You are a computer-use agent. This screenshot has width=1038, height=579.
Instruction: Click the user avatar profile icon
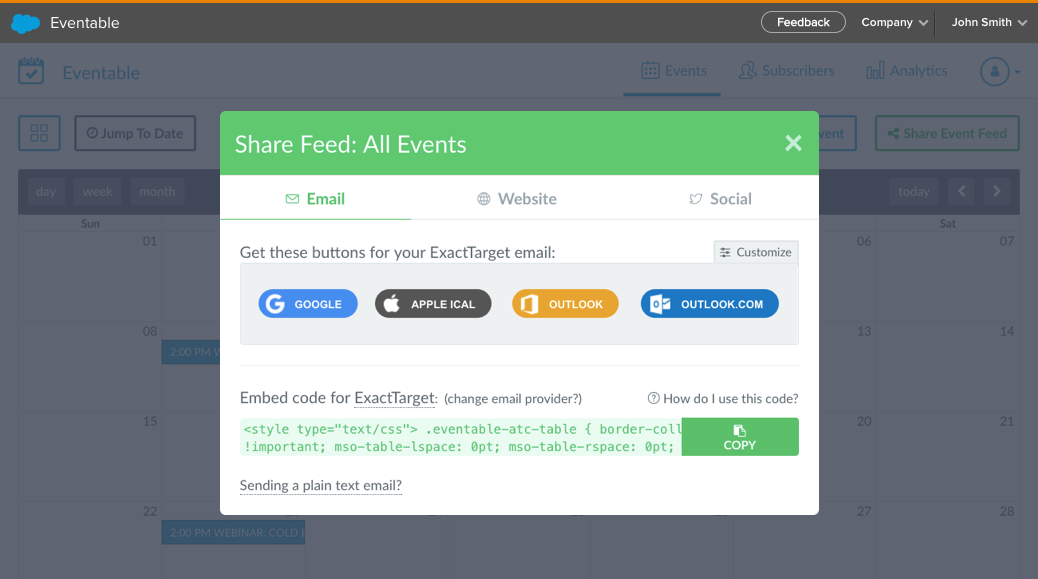[x=994, y=71]
